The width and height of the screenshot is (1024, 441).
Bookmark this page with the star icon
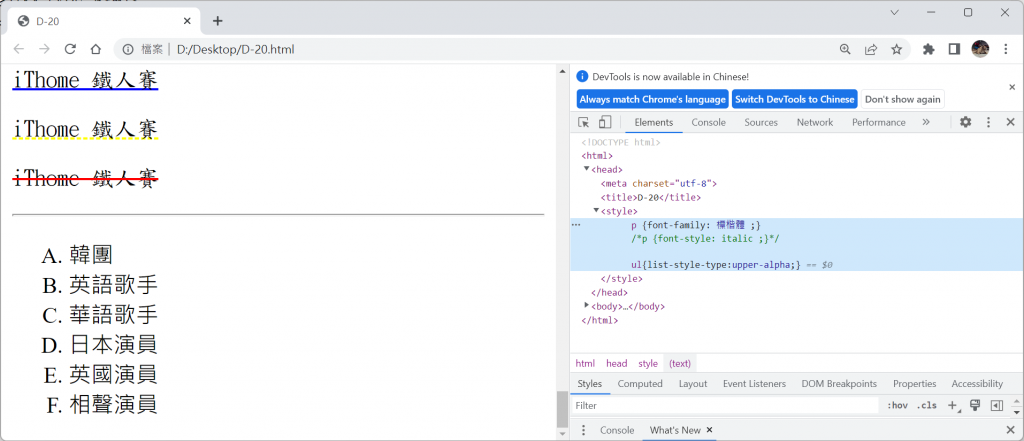point(897,49)
